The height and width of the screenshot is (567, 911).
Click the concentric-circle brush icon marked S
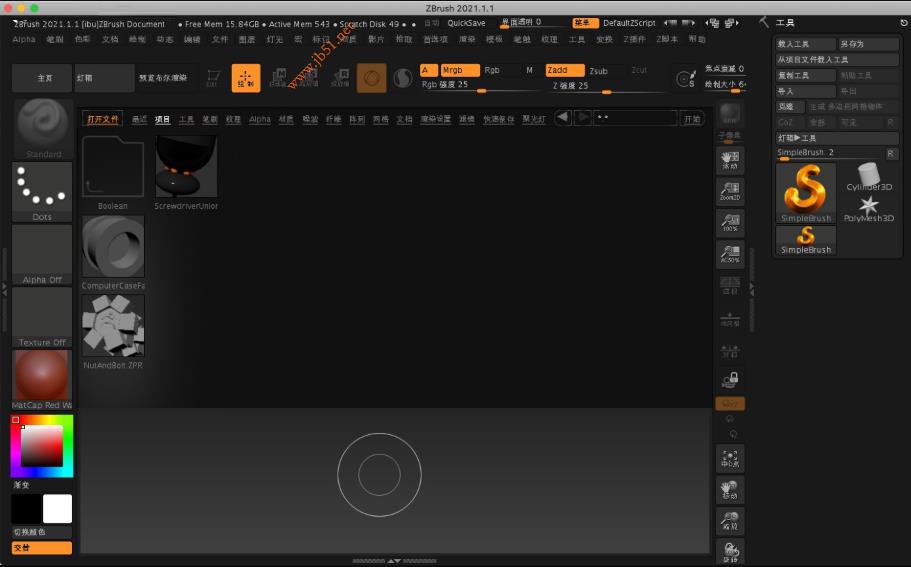click(x=686, y=78)
